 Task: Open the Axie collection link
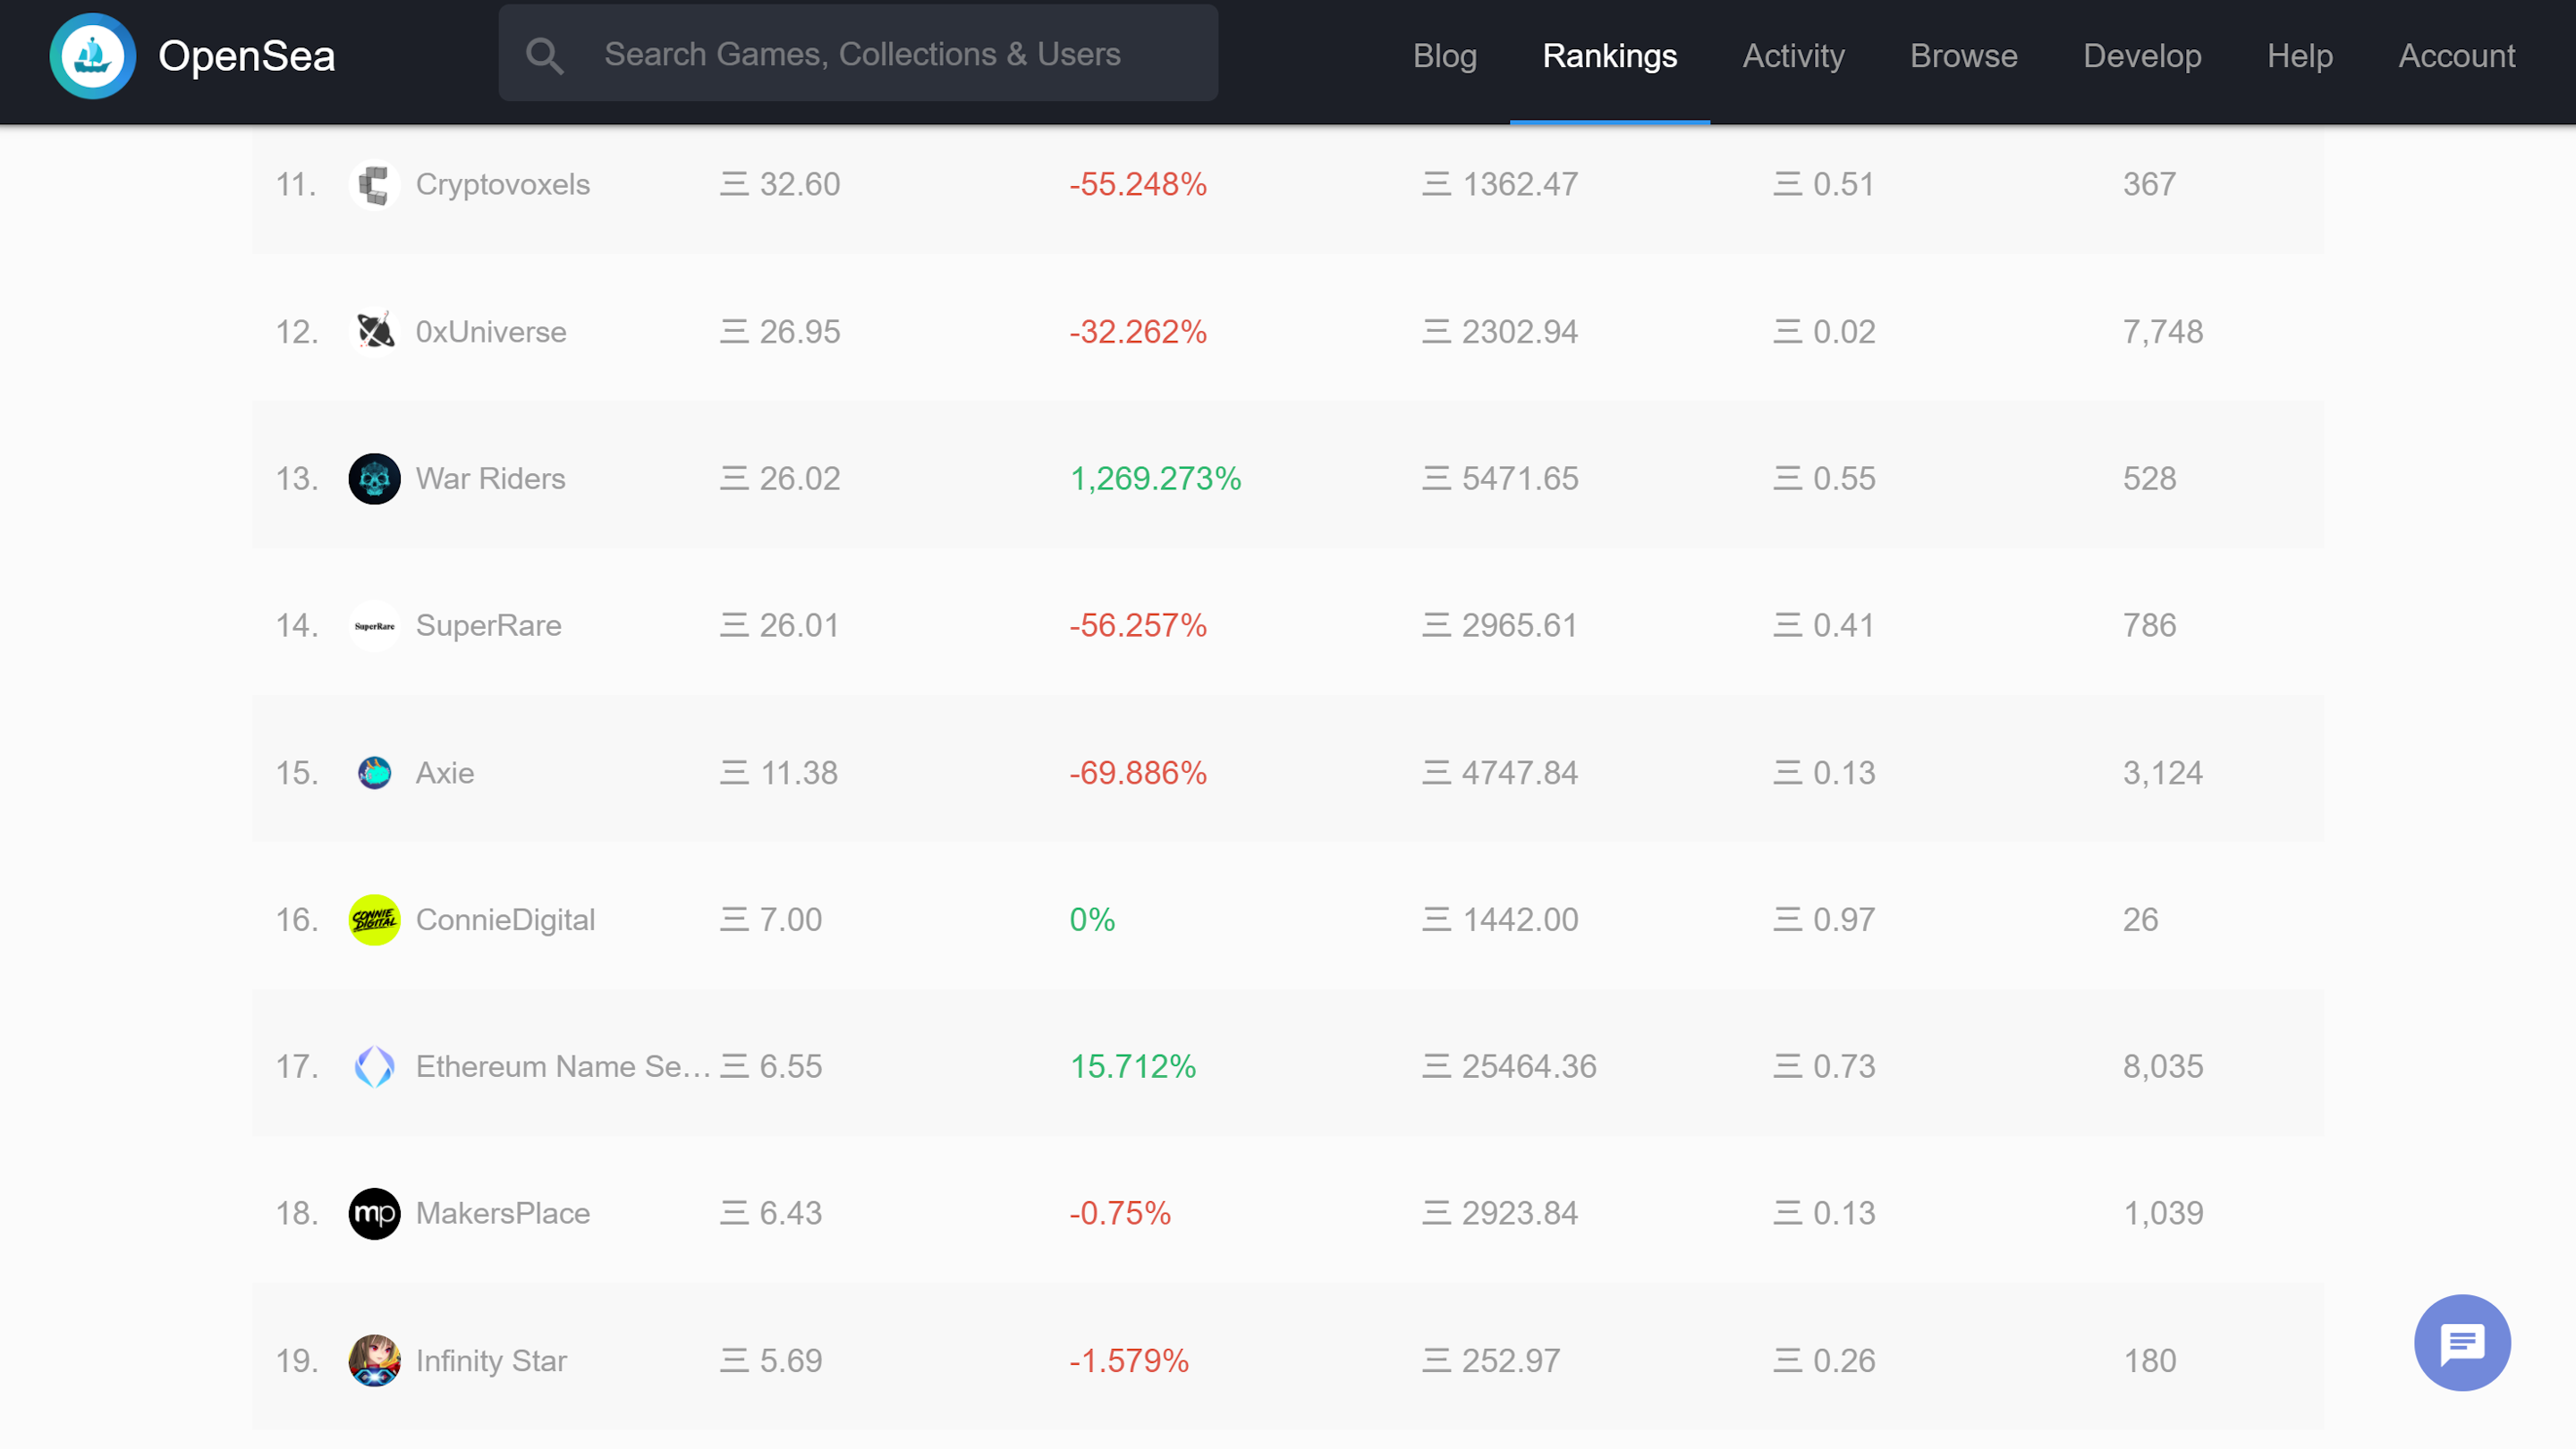[445, 773]
